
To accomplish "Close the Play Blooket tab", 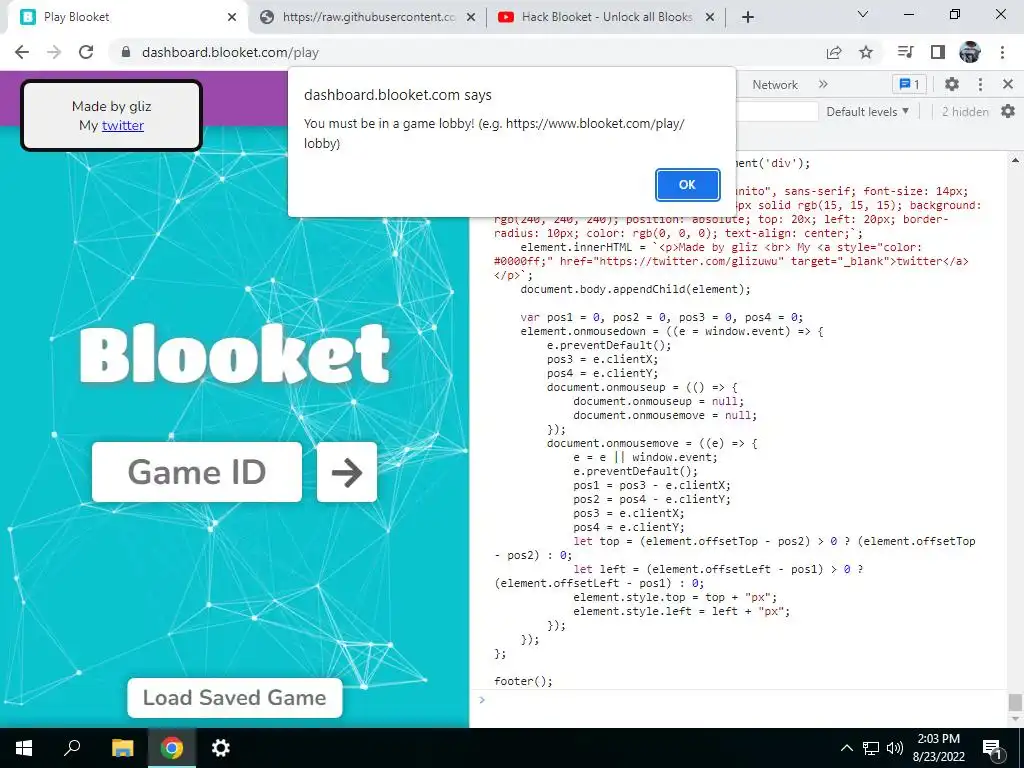I will pos(232,17).
